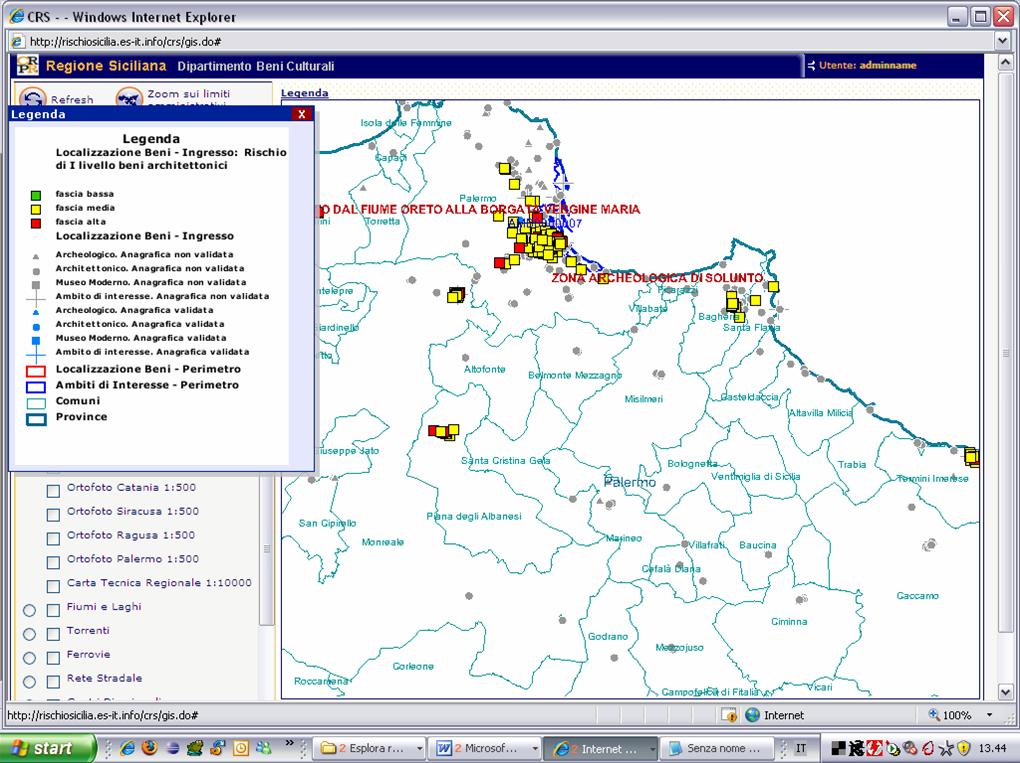The width and height of the screenshot is (1020, 763).
Task: Click yellow risk marker near Santa Cristina Gela
Action: [452, 430]
